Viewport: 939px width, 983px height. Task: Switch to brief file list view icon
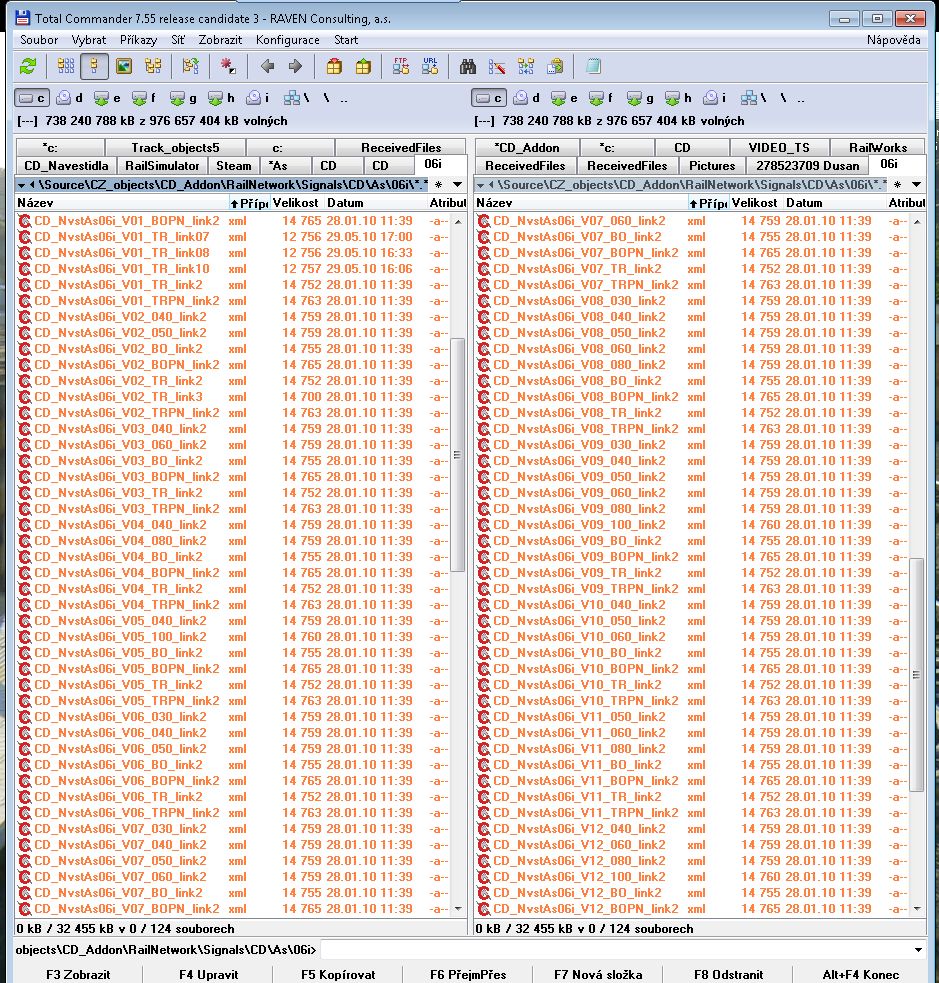click(66, 66)
